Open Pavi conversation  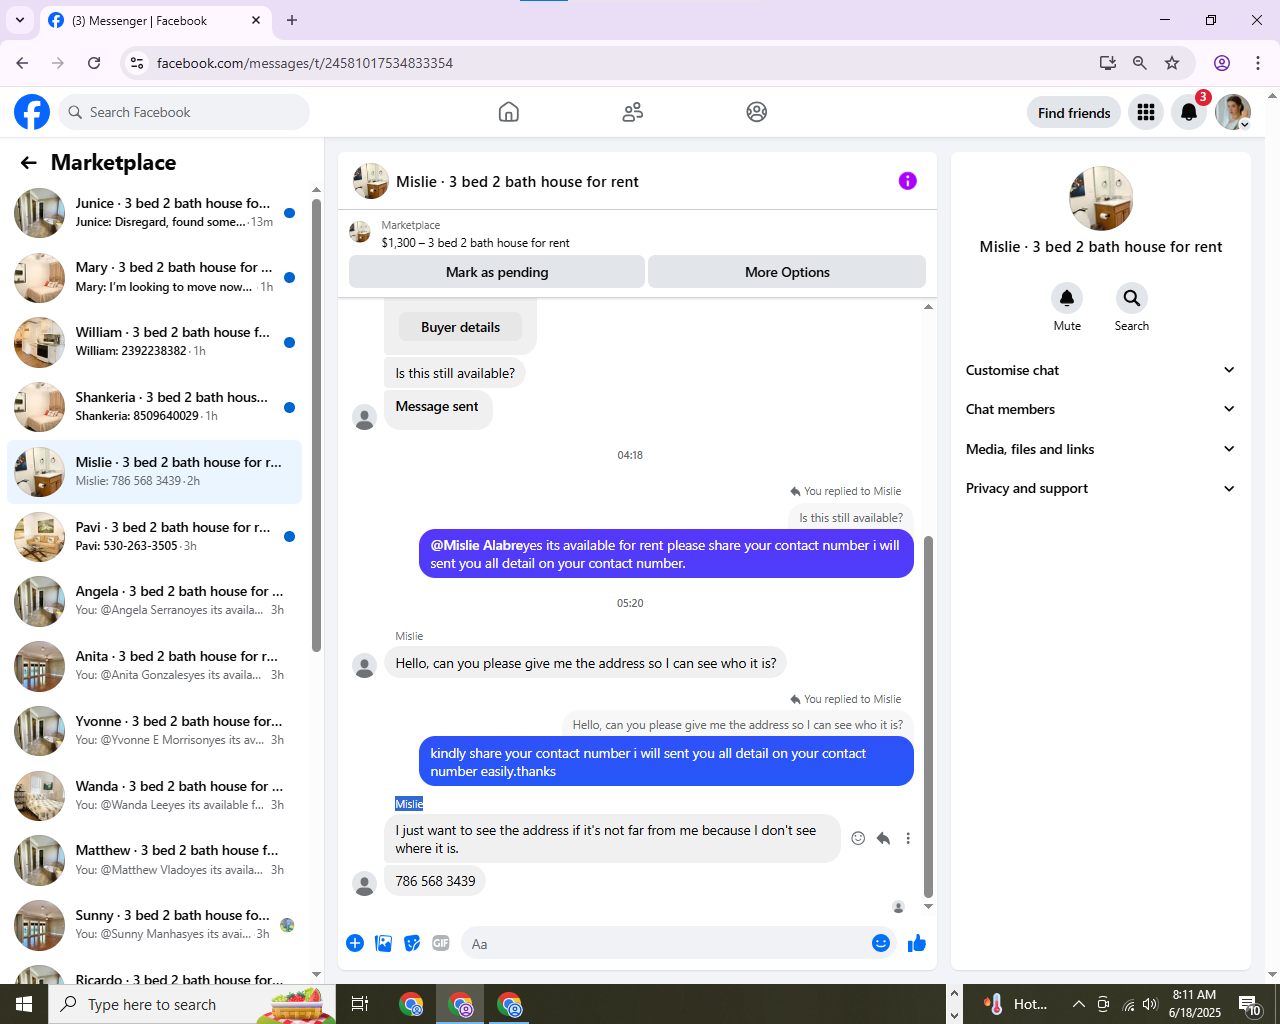click(155, 537)
